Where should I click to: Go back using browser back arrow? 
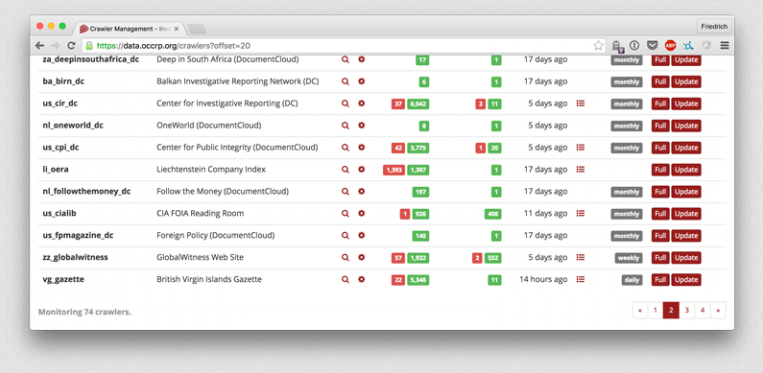coord(40,45)
